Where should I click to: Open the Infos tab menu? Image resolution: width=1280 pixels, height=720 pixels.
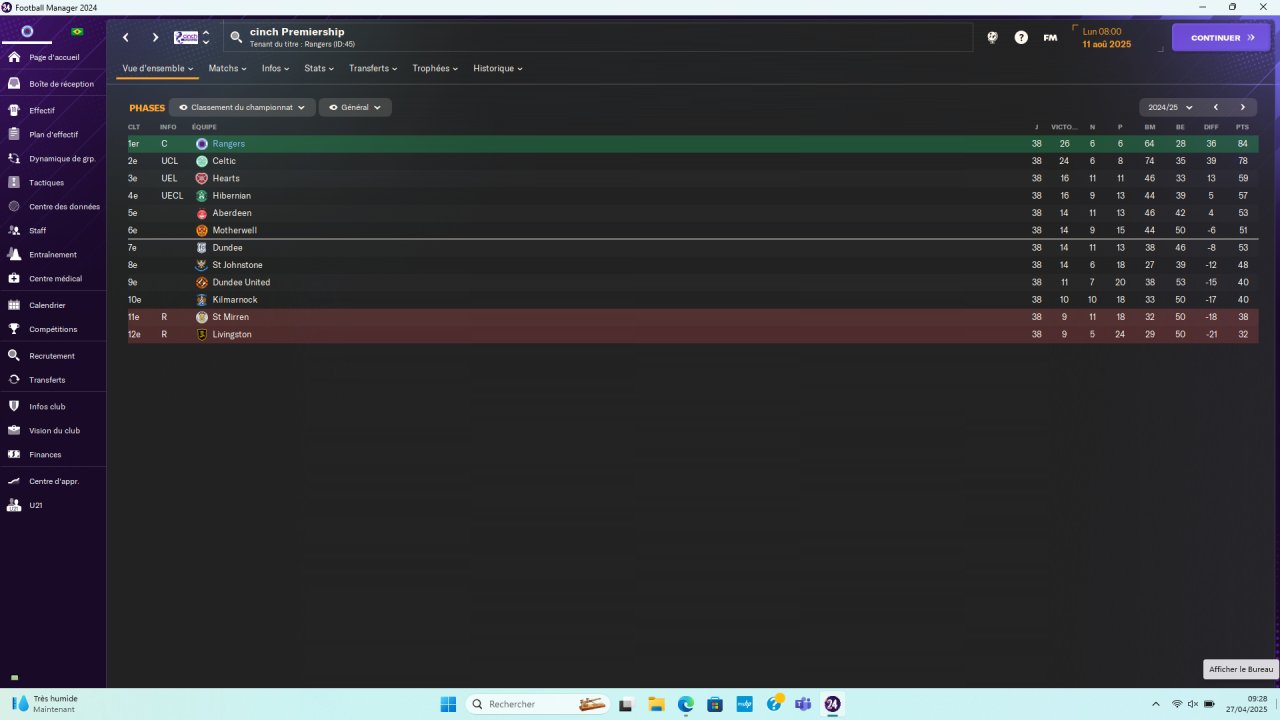click(275, 68)
